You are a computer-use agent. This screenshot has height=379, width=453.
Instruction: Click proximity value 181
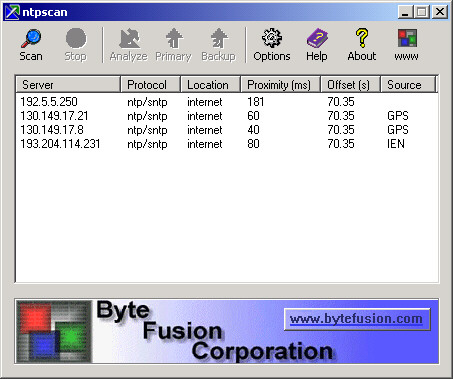point(256,102)
